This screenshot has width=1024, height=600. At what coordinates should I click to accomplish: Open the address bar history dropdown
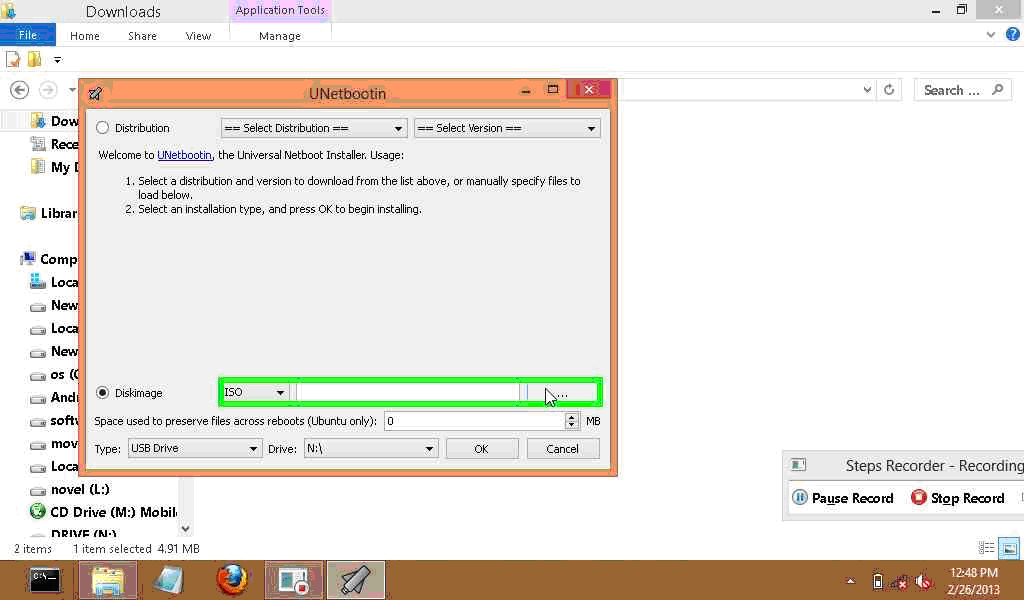click(x=867, y=89)
